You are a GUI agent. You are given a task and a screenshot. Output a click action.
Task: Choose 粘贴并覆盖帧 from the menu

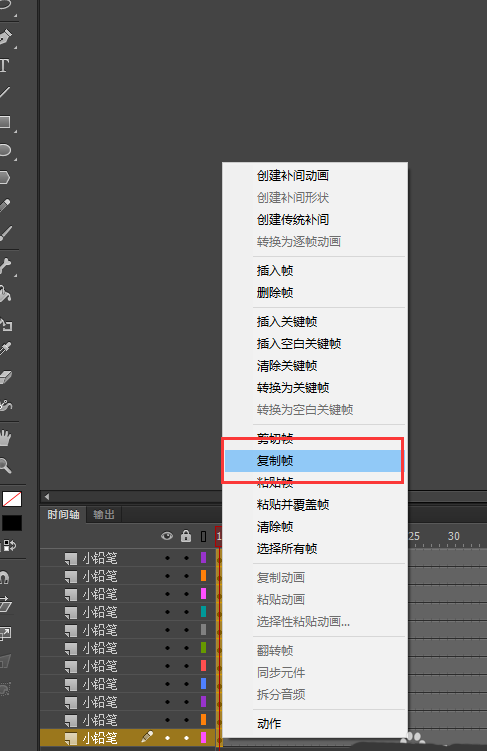point(293,505)
